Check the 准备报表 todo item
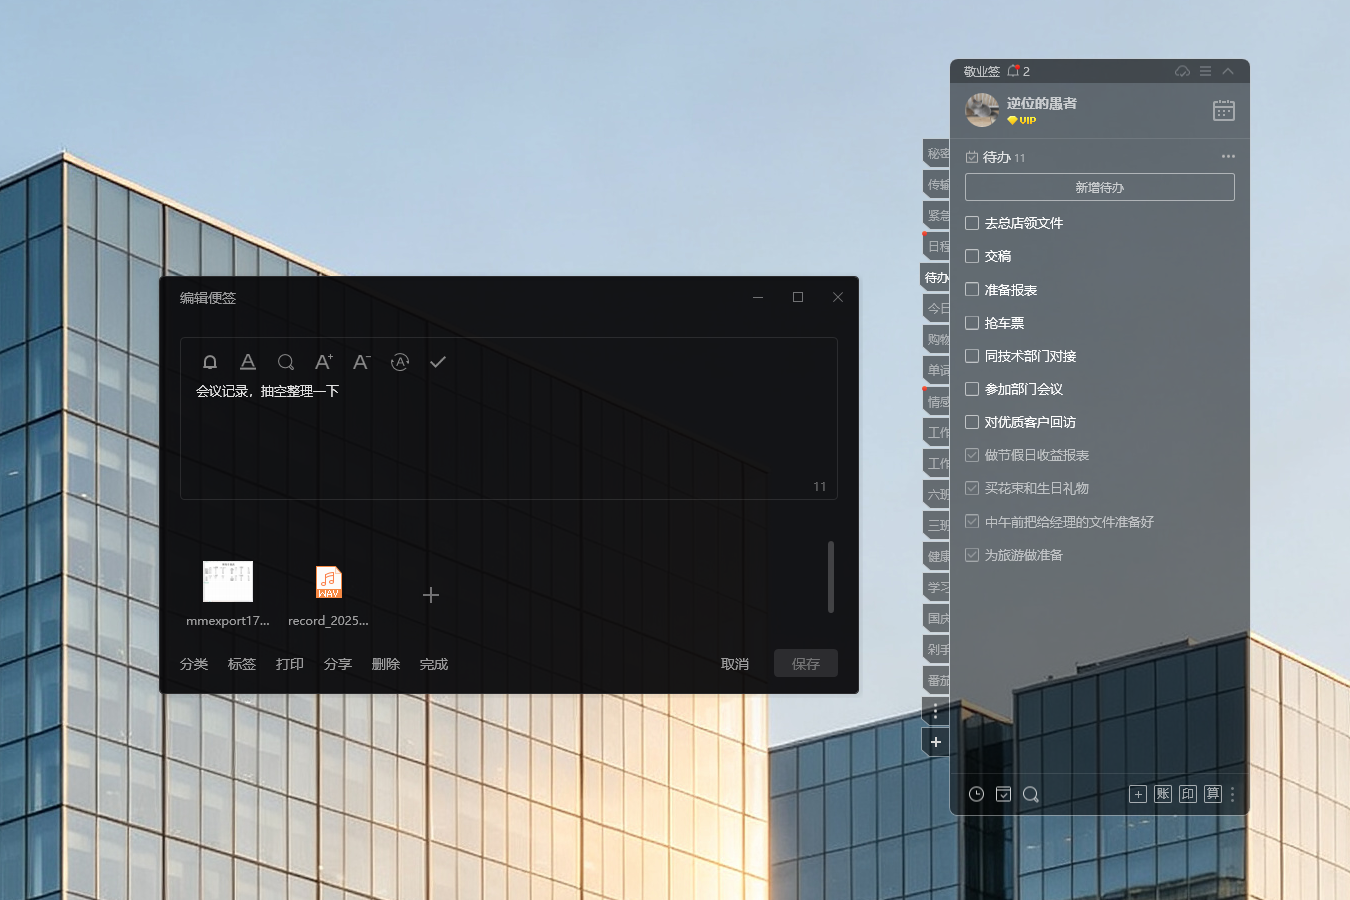 [972, 289]
